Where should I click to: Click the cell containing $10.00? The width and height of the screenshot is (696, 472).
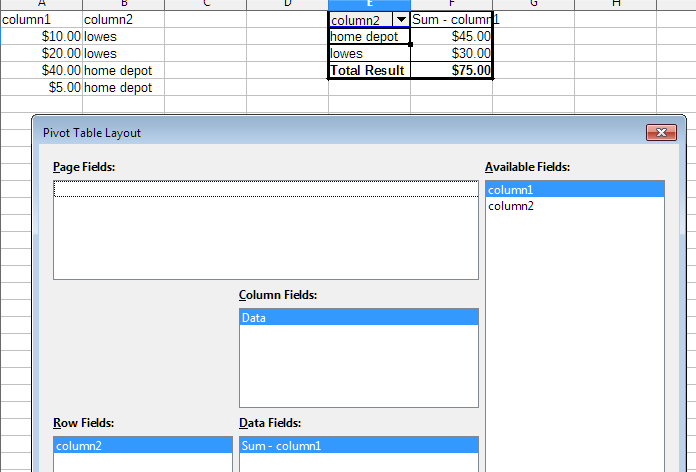pos(41,36)
